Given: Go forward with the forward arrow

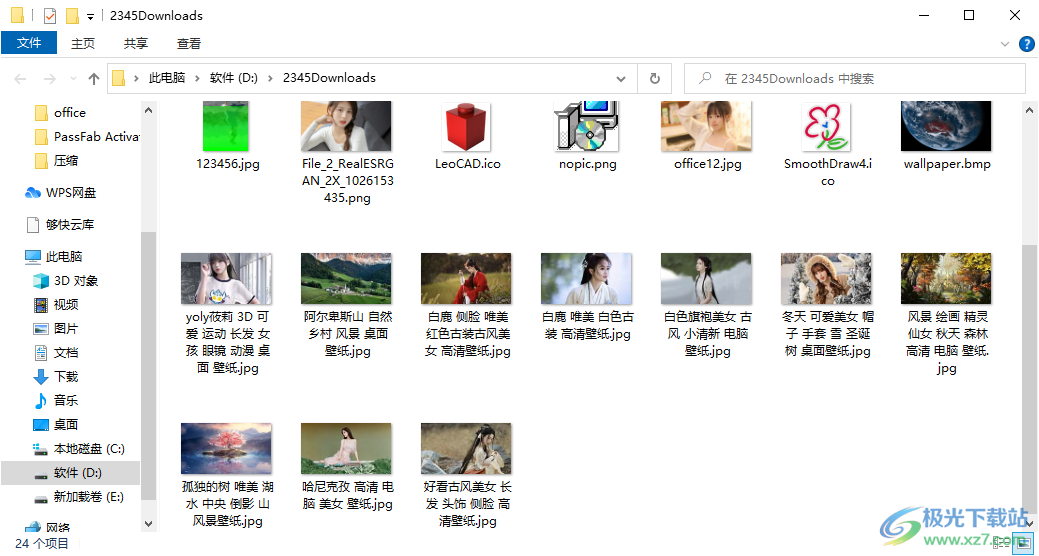Looking at the screenshot, I should [x=50, y=79].
